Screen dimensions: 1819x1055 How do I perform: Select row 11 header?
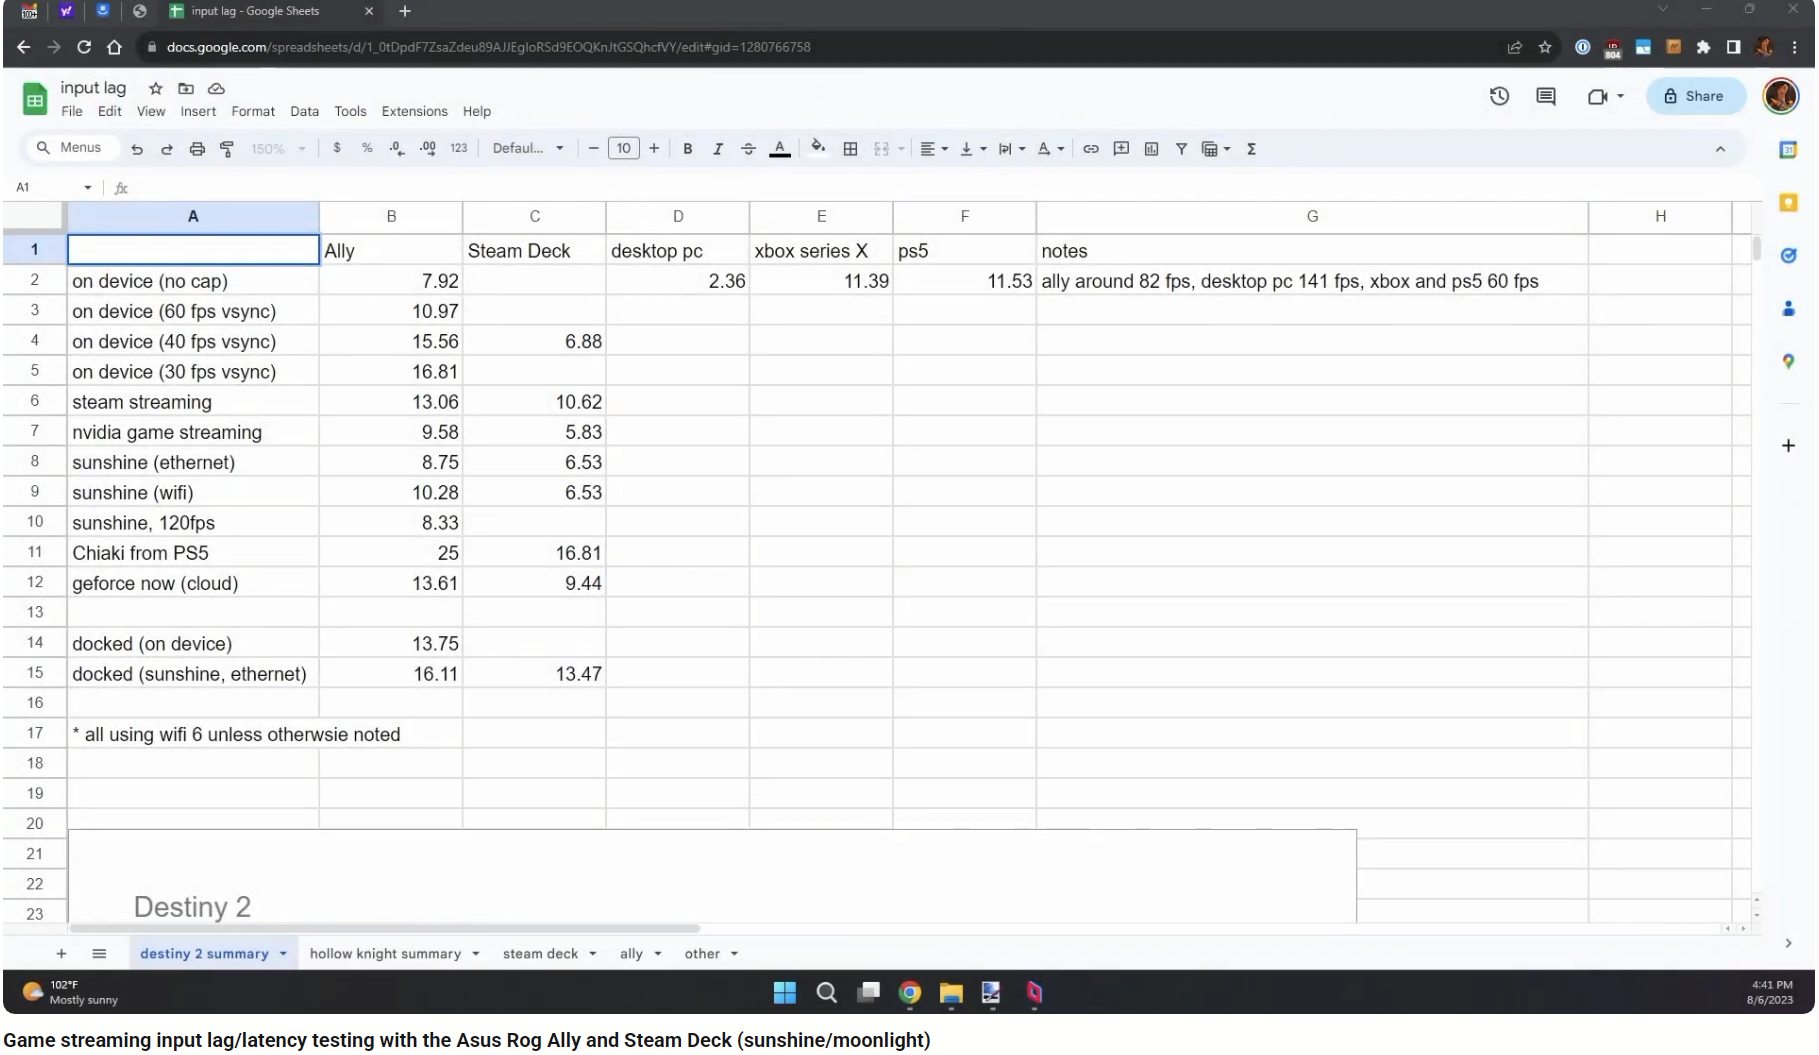point(35,552)
